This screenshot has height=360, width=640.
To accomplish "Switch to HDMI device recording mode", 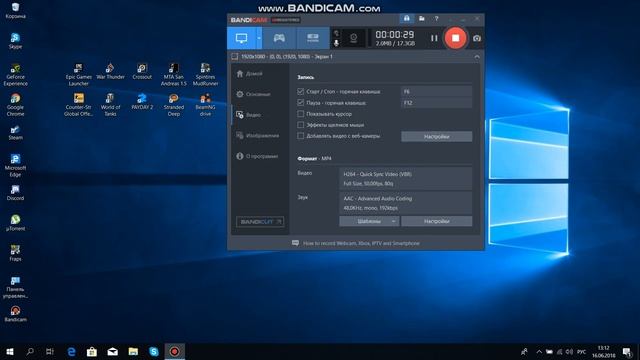I will pyautogui.click(x=313, y=38).
